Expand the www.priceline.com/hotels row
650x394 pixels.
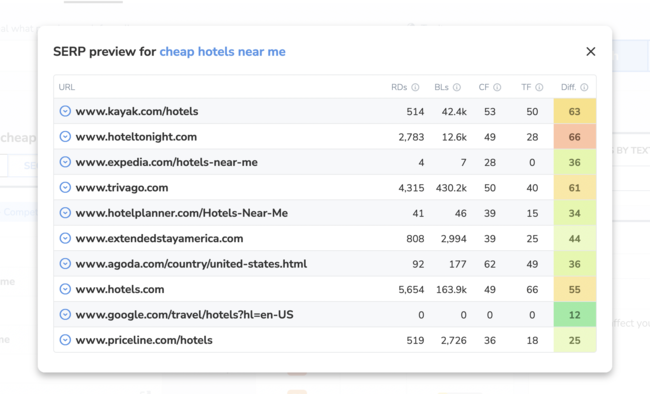pyautogui.click(x=65, y=340)
